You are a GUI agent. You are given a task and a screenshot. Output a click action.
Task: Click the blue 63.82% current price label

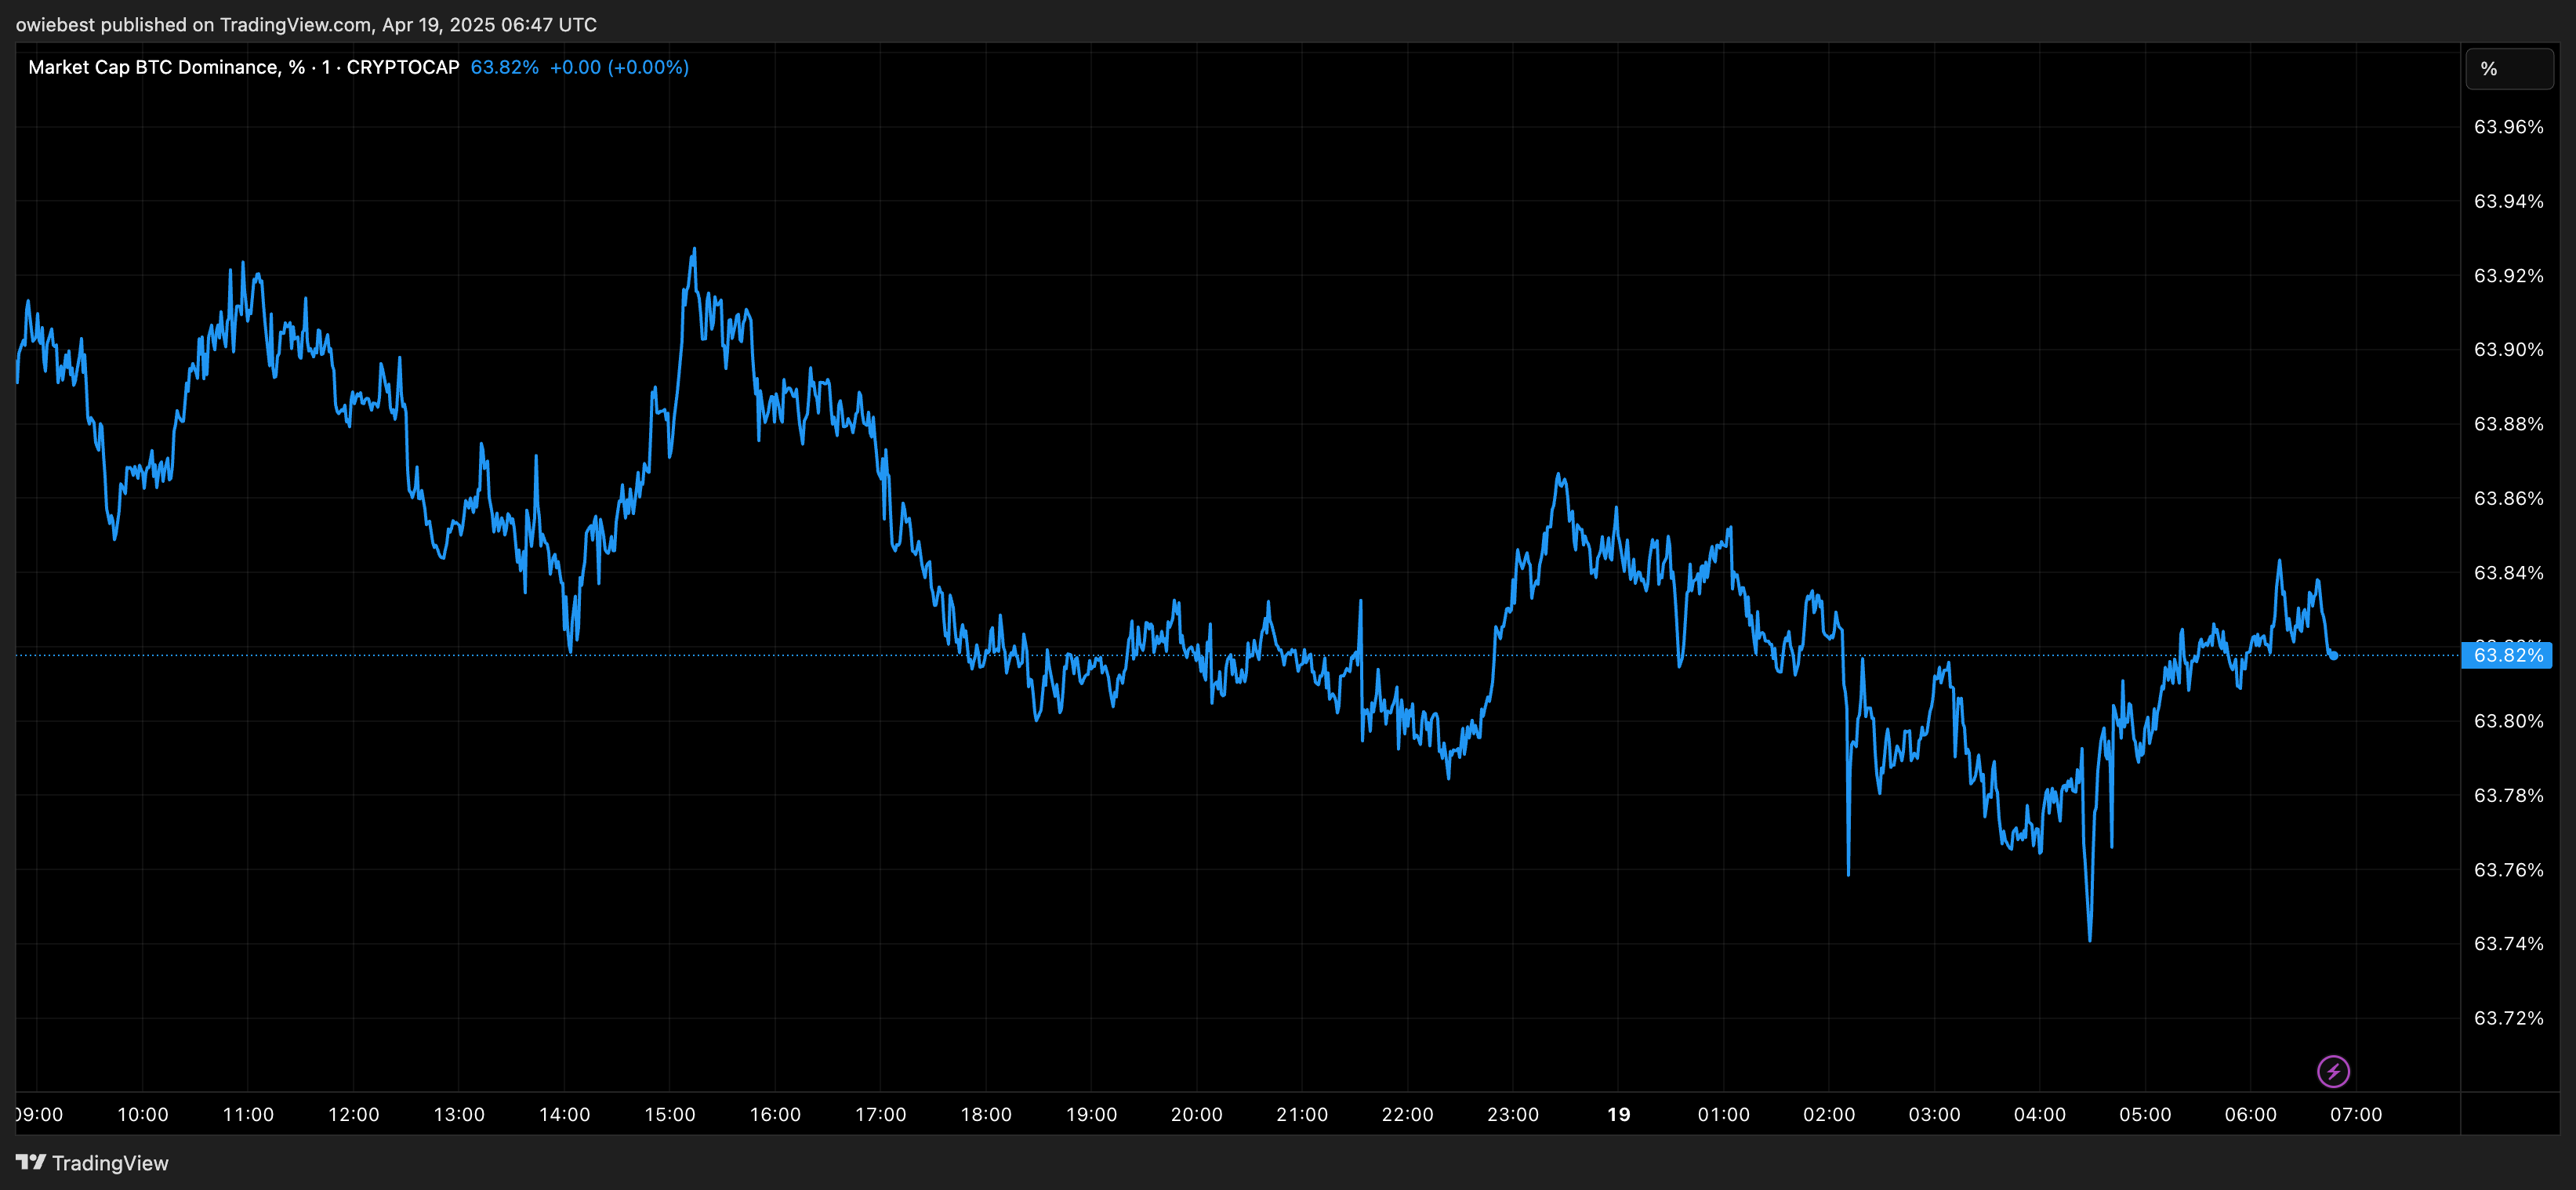point(2507,656)
